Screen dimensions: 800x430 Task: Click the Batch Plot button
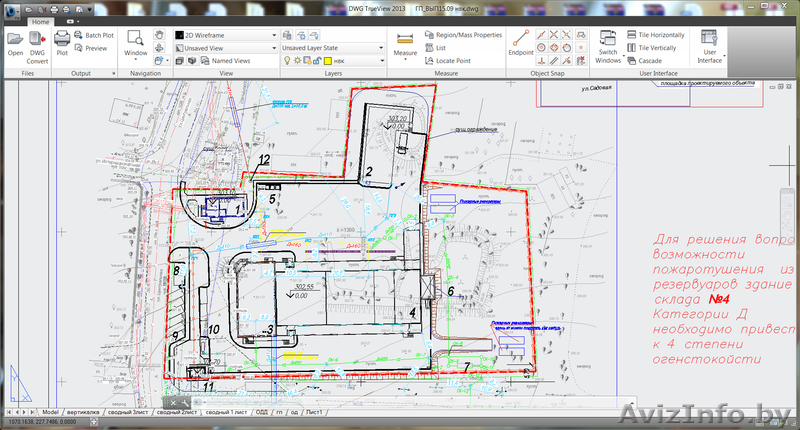point(96,35)
